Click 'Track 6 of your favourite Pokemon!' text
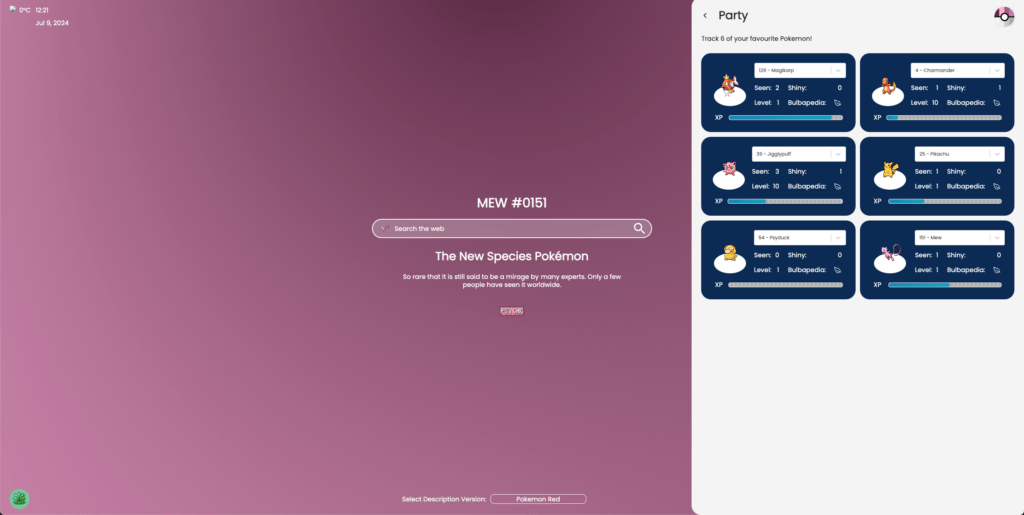The width and height of the screenshot is (1024, 515). point(756,39)
